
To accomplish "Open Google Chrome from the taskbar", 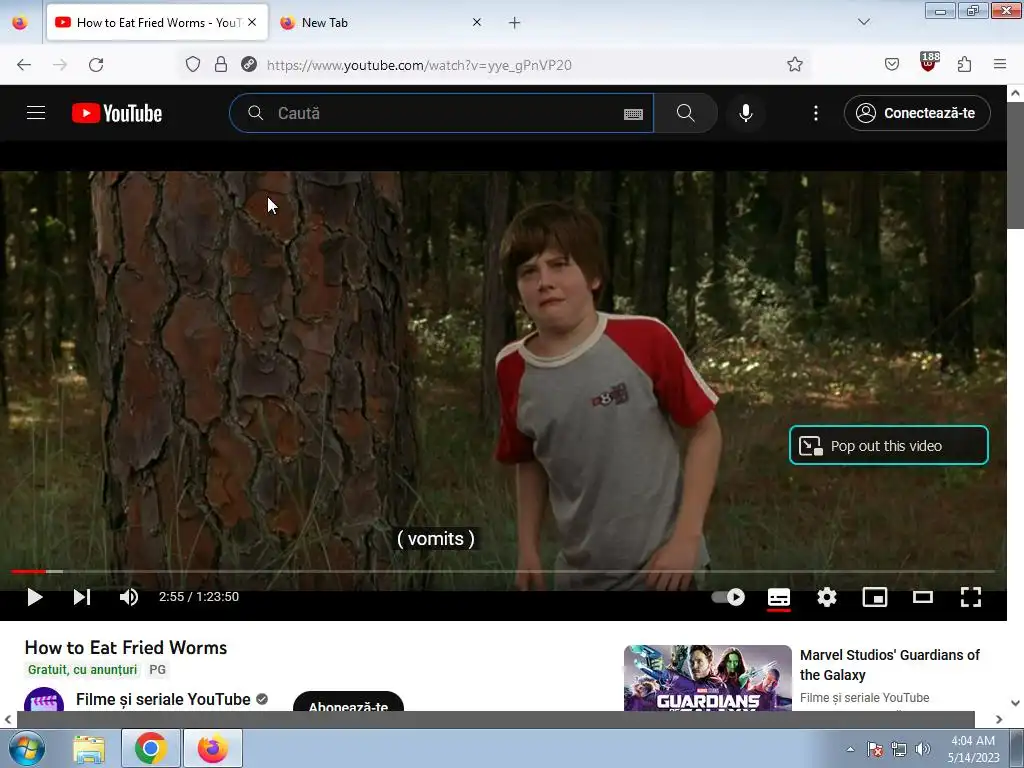I will pos(150,748).
